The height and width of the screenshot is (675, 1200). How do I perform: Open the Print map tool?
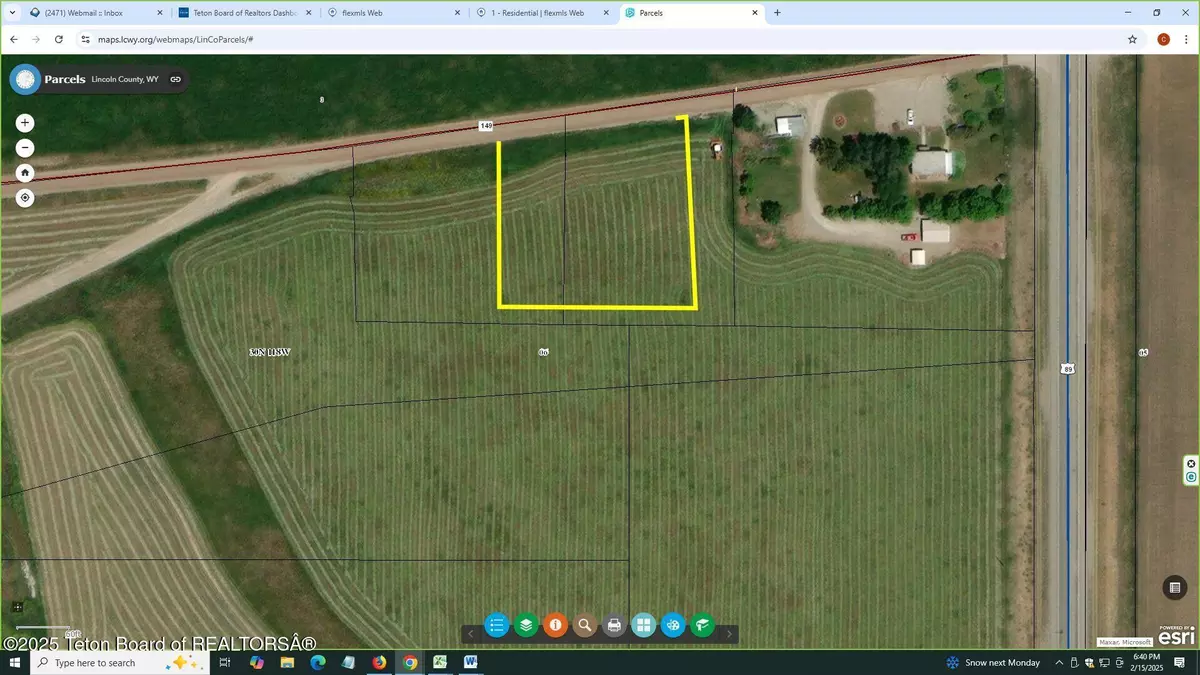[x=614, y=625]
